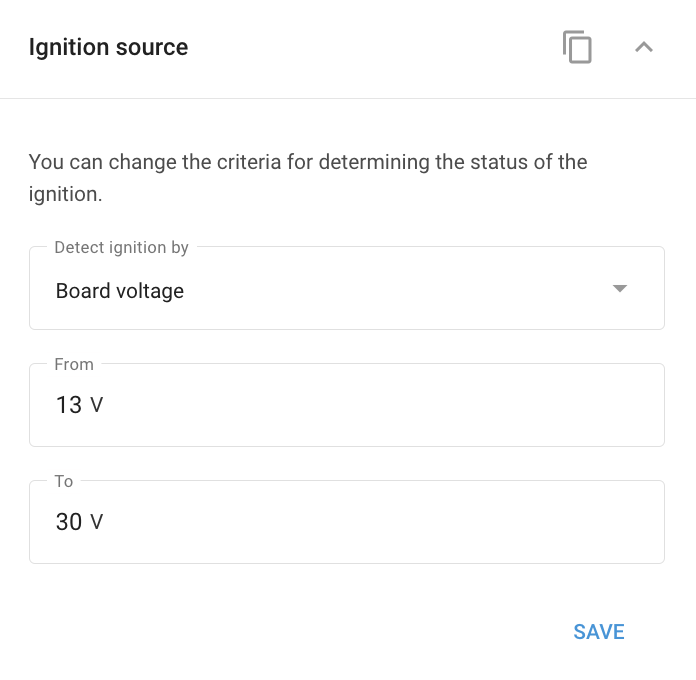The image size is (696, 680).
Task: Open the Detect ignition by dropdown
Action: coord(347,288)
